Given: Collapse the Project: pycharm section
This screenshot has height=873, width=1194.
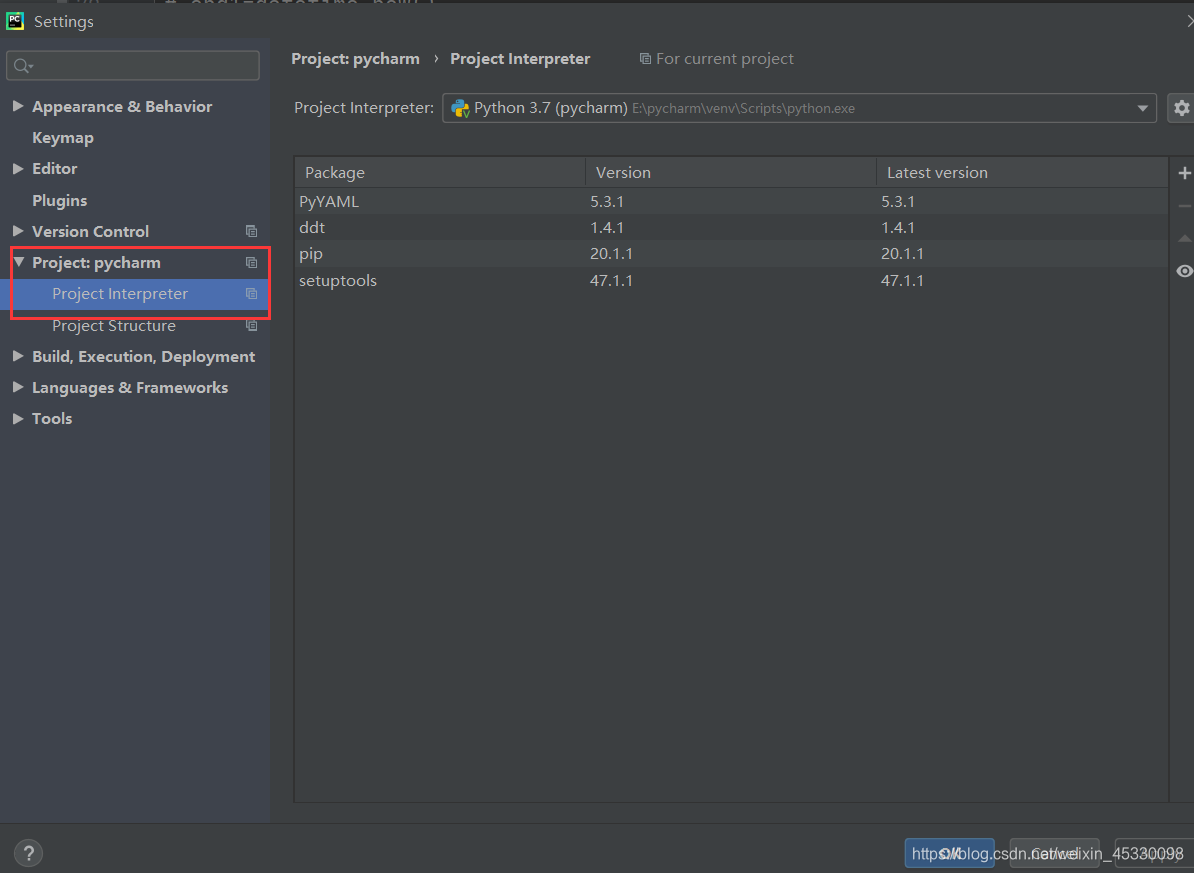Looking at the screenshot, I should [19, 262].
